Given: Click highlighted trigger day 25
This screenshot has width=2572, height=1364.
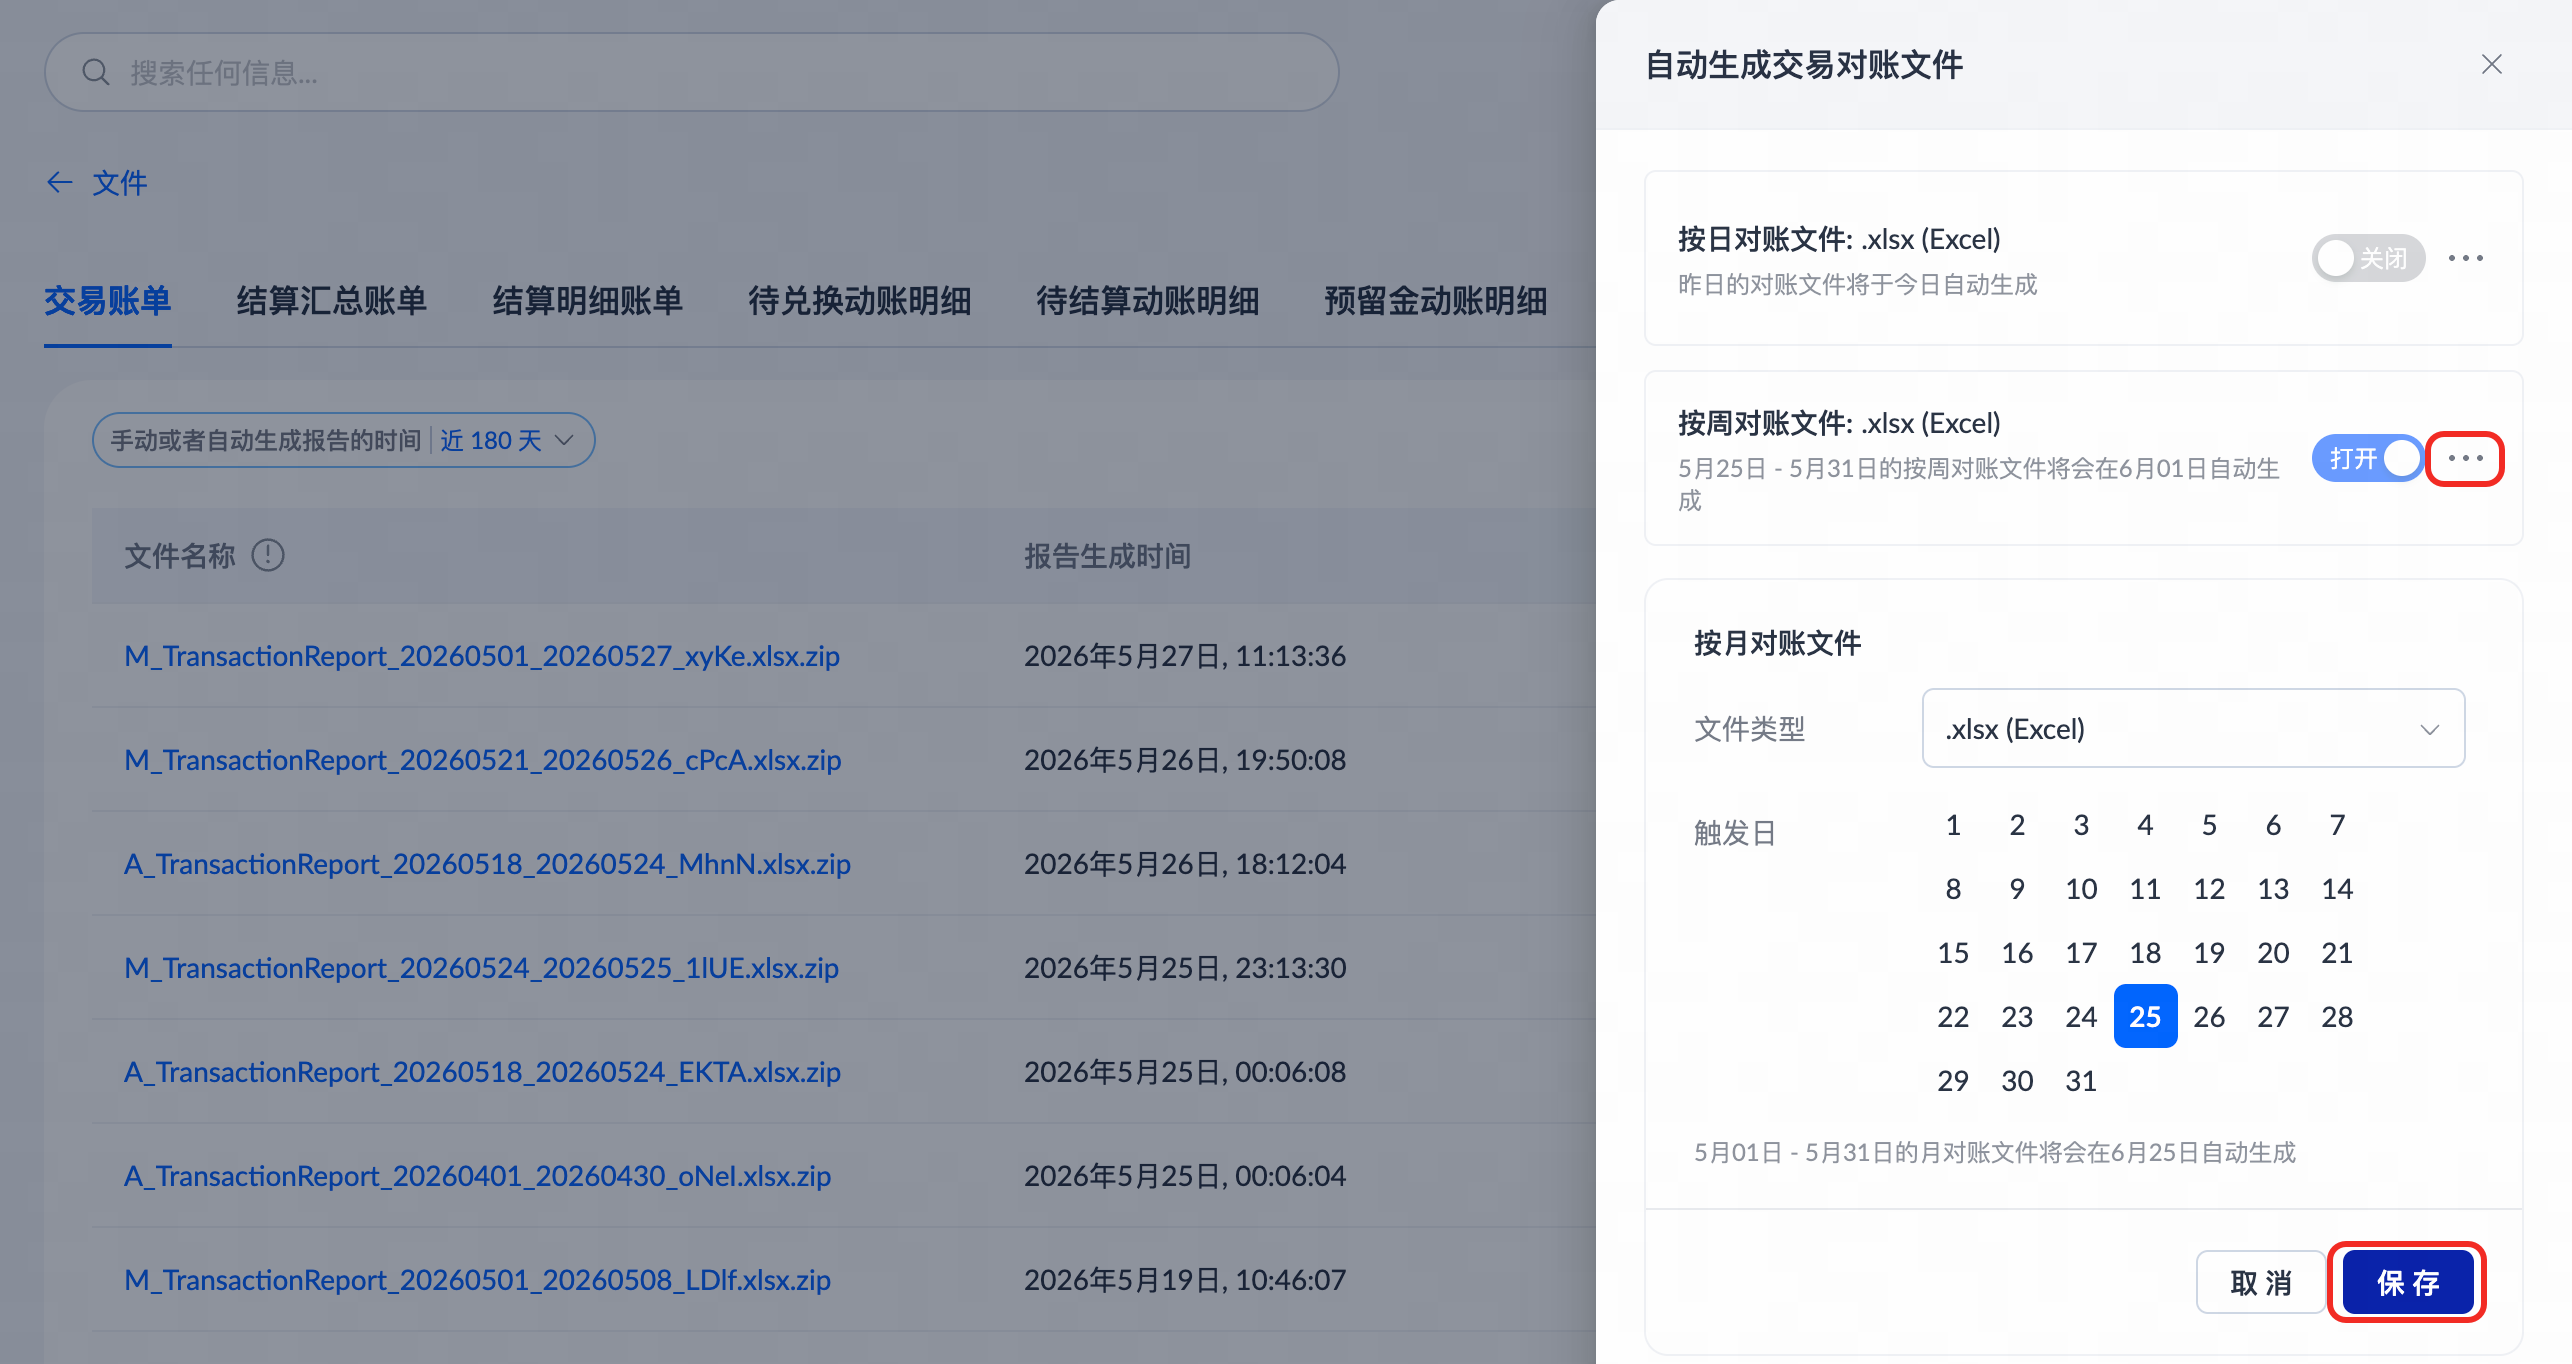Looking at the screenshot, I should click(x=2145, y=1016).
